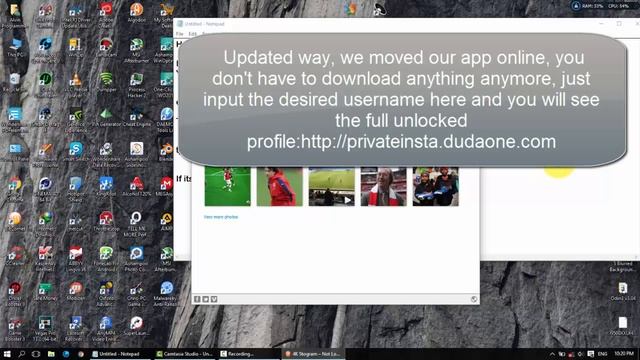The image size is (640, 360).
Task: Click globe icon in 4K Stogram footer
Action: pos(473,299)
